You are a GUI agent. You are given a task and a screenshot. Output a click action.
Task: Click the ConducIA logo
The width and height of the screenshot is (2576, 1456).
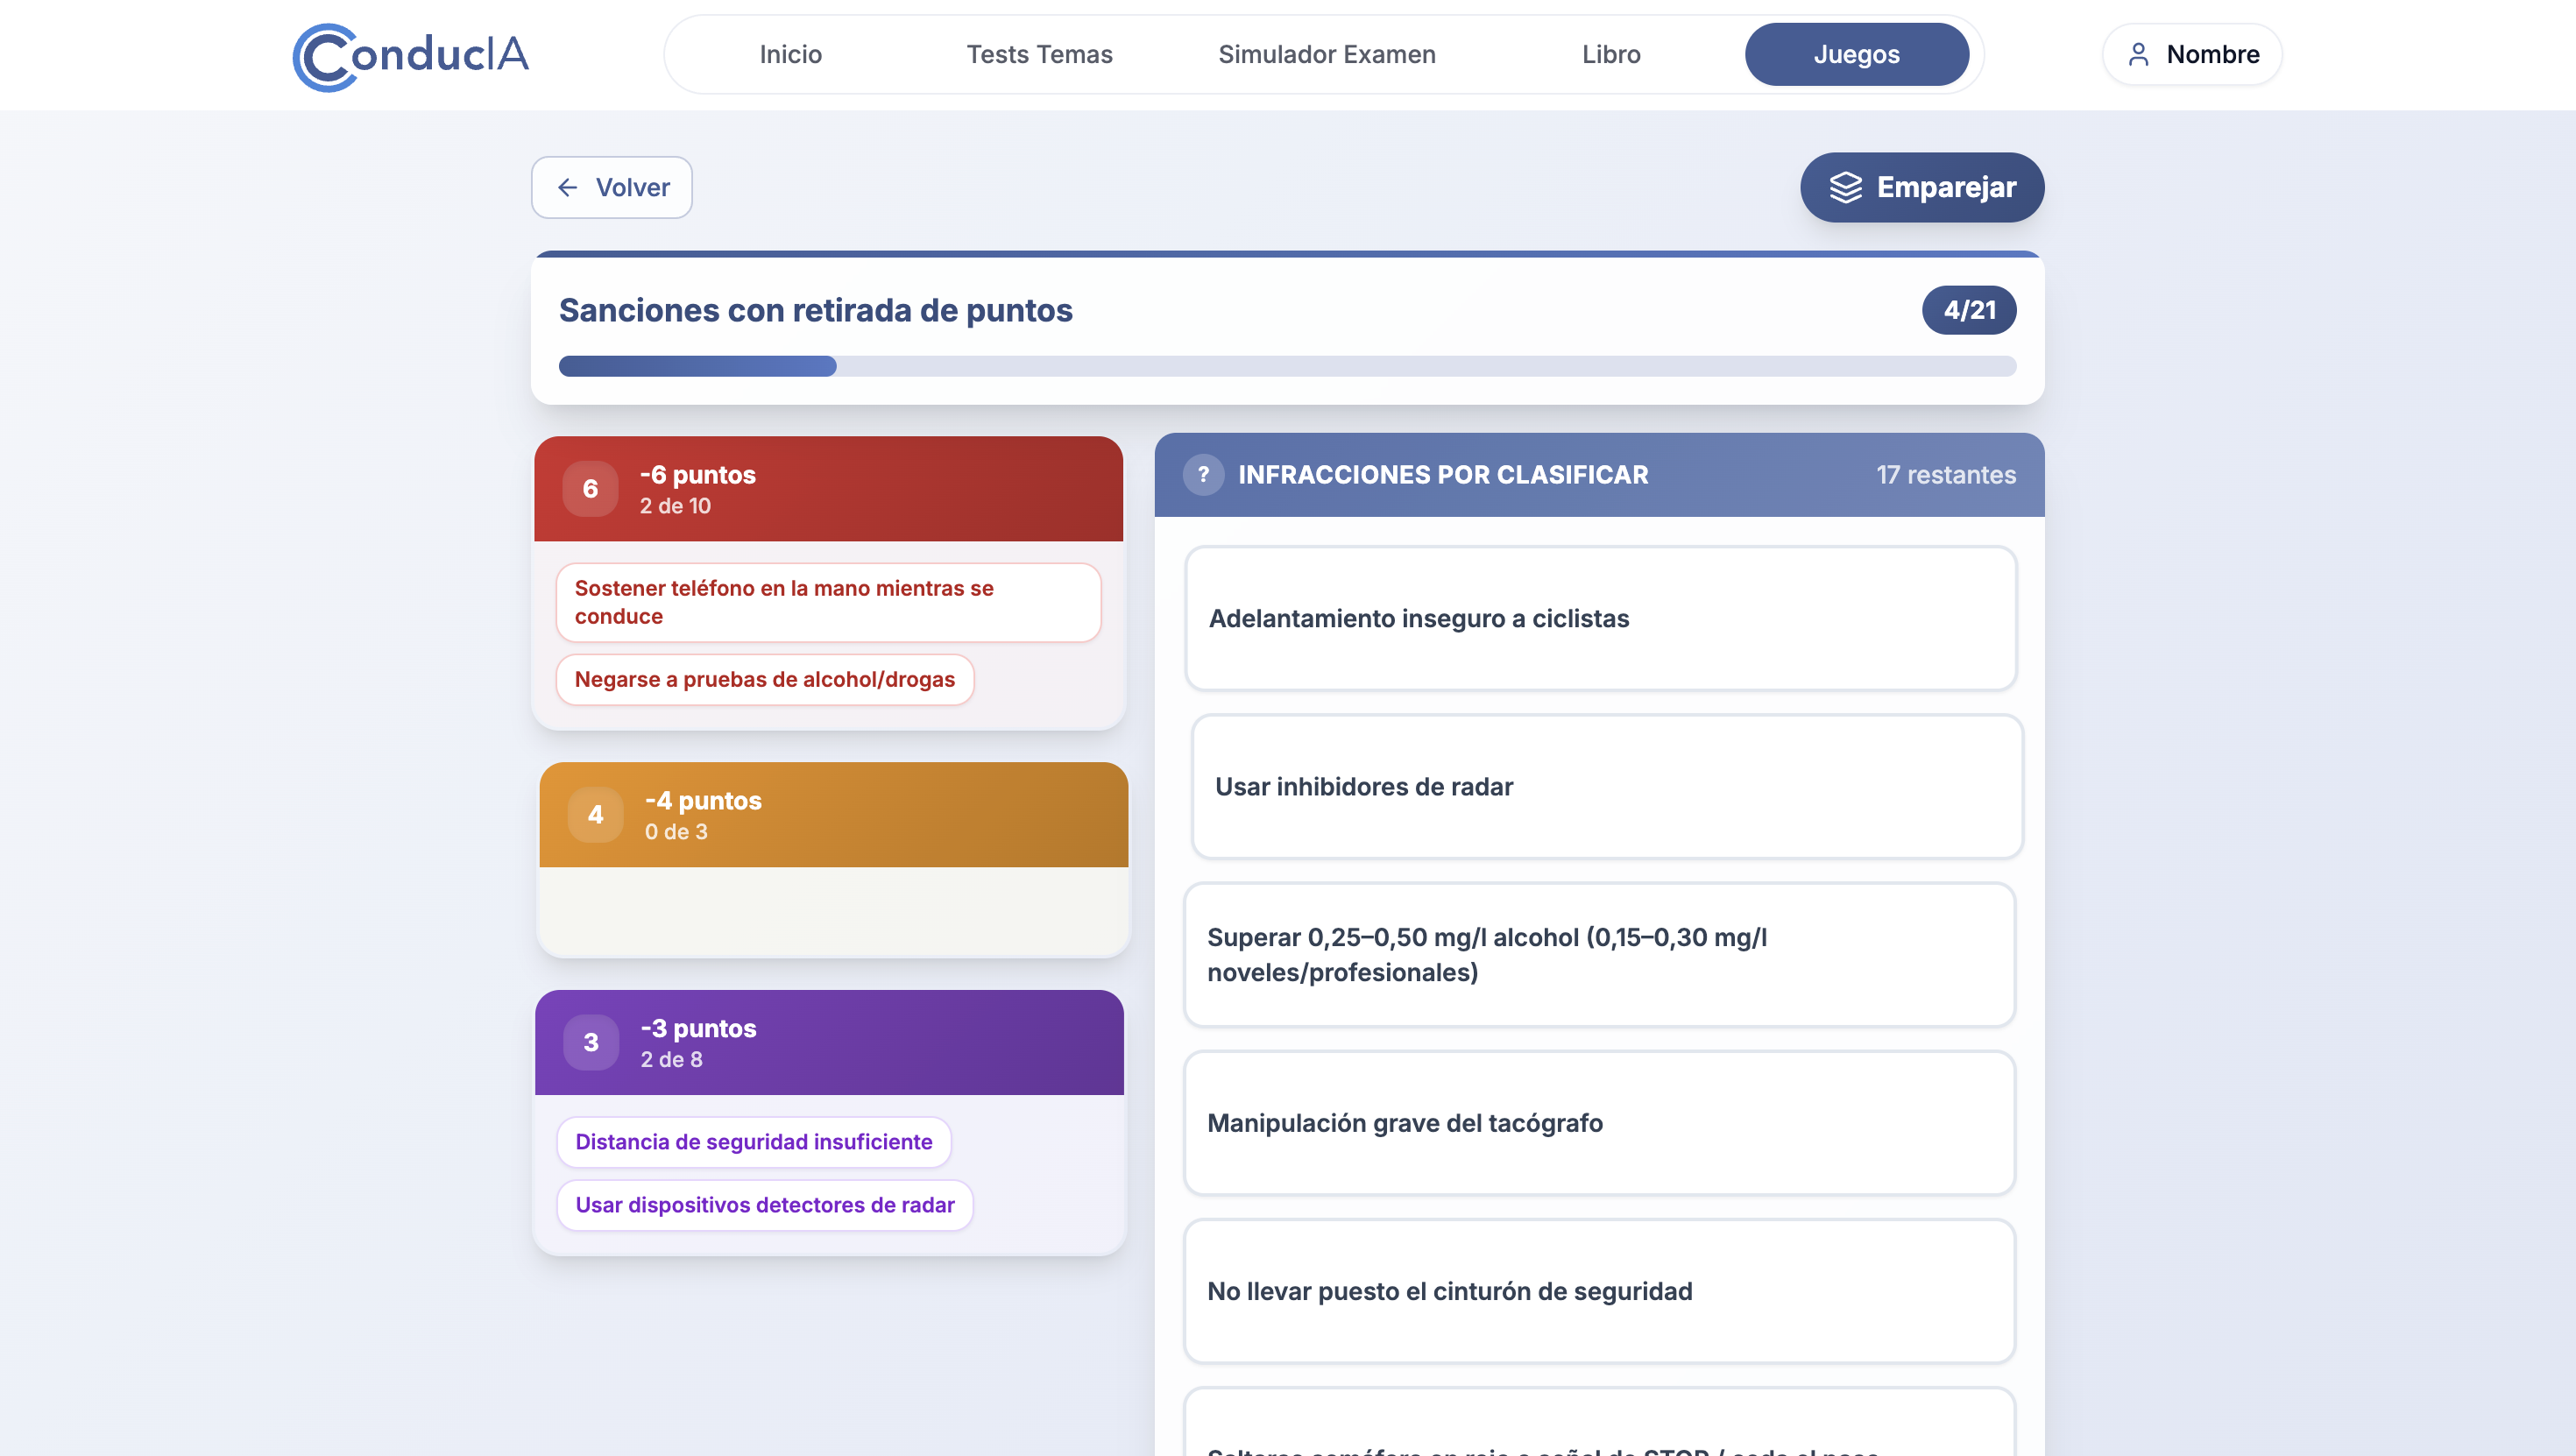(410, 55)
